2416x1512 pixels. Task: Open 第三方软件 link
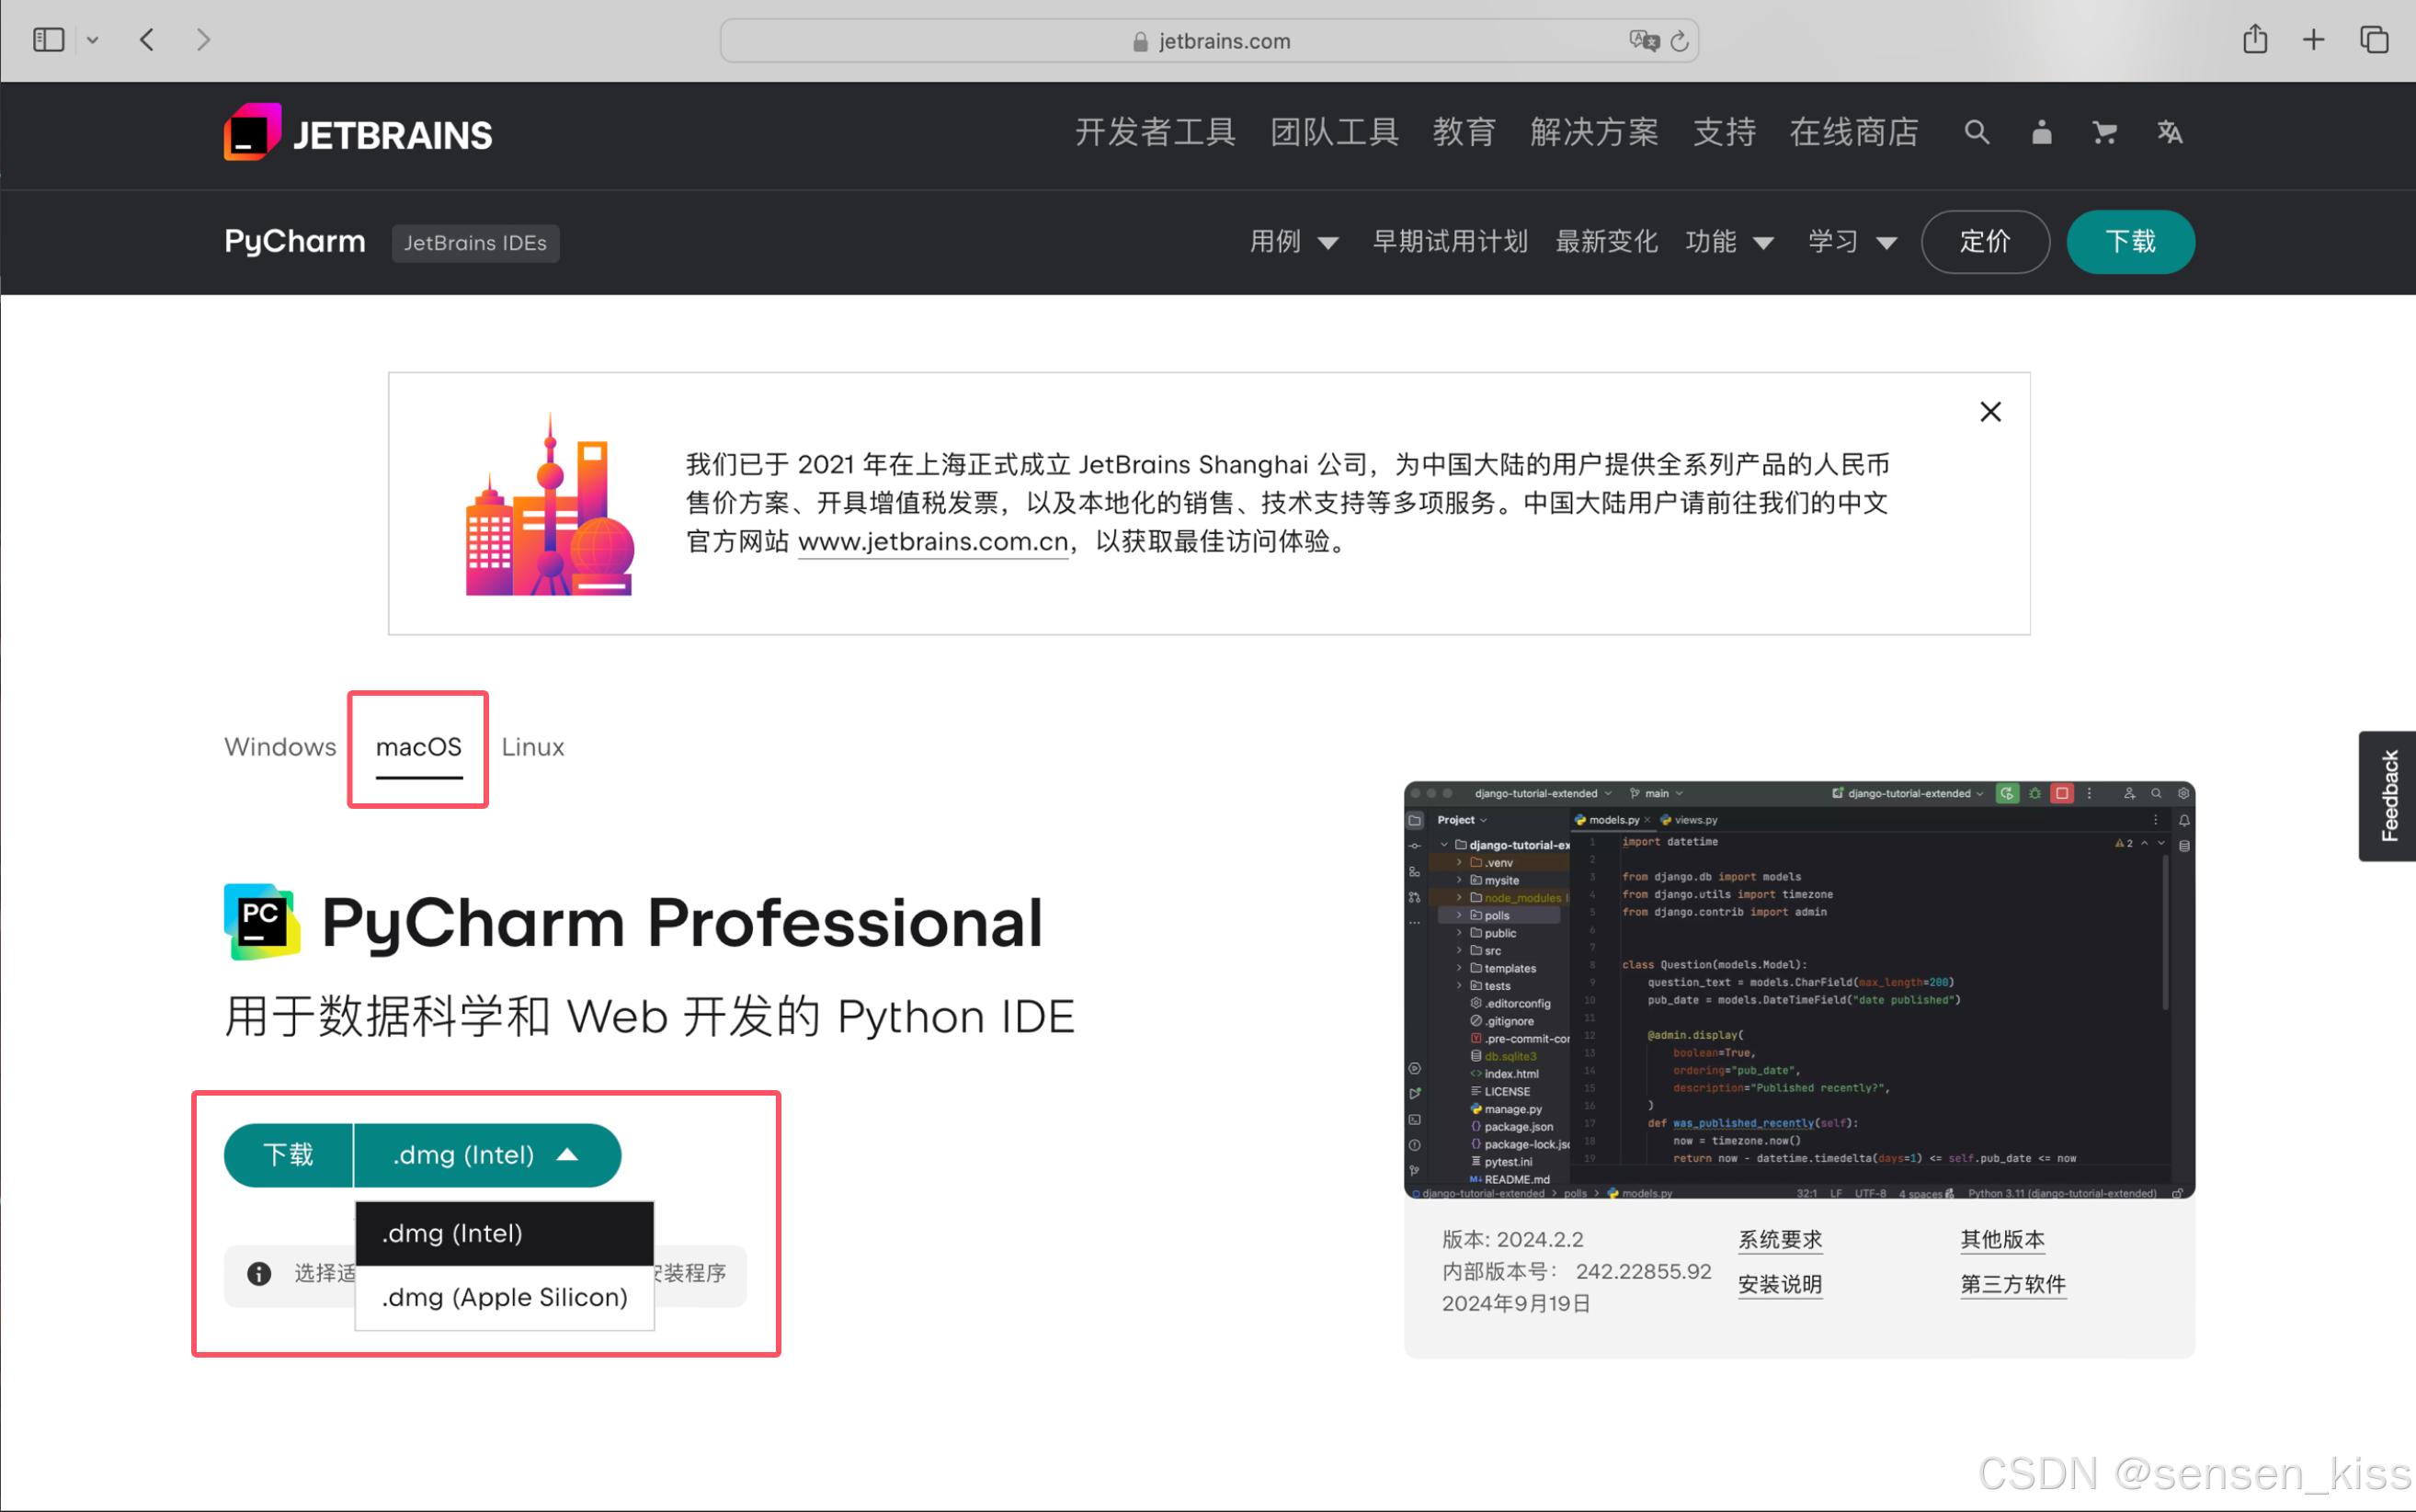(2013, 1284)
